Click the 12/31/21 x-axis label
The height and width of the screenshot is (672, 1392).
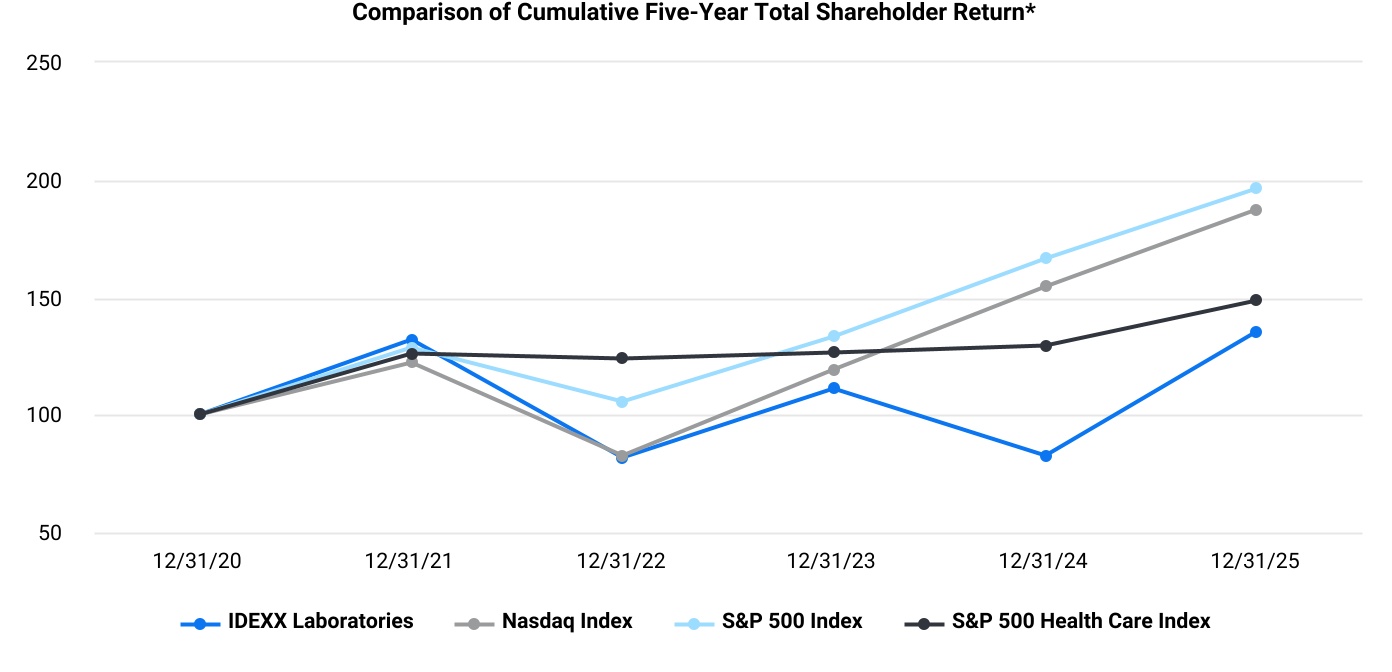click(x=409, y=562)
